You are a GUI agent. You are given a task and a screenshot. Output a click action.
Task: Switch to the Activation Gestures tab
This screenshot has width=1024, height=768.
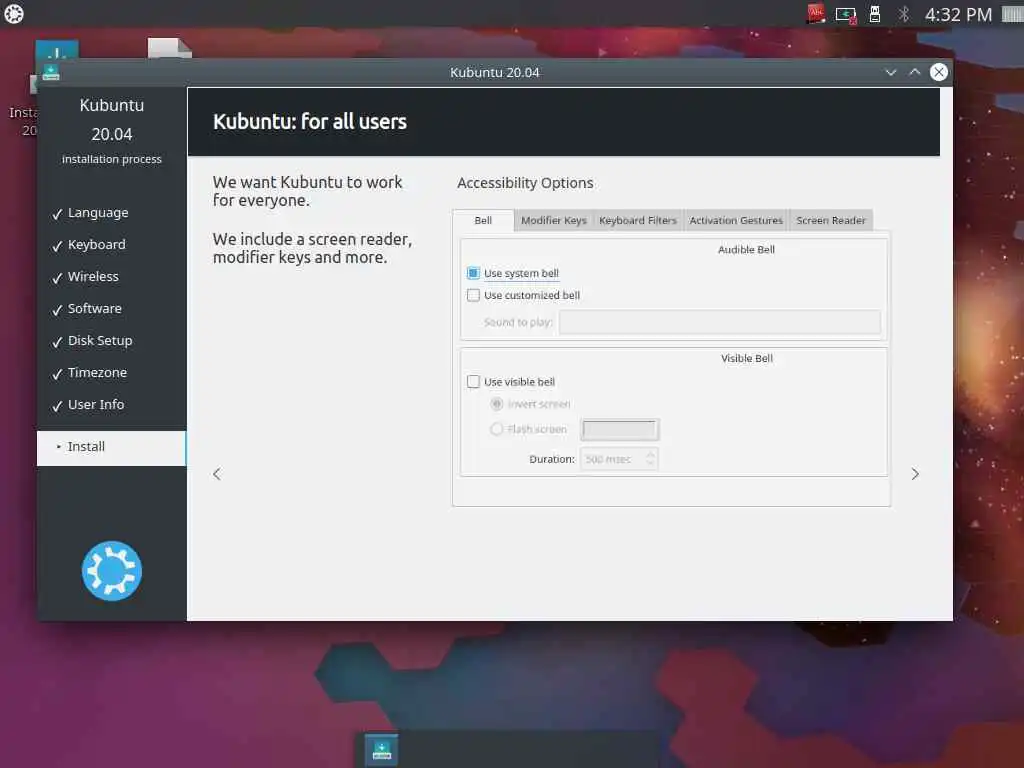[x=736, y=221]
